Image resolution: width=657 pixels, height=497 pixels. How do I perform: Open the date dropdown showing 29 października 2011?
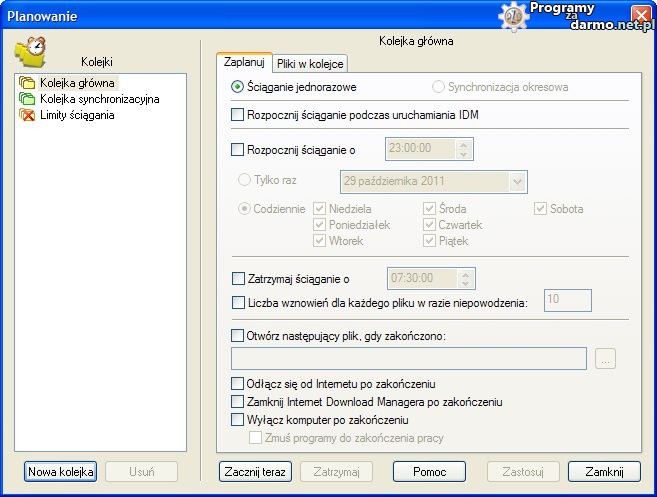[516, 181]
